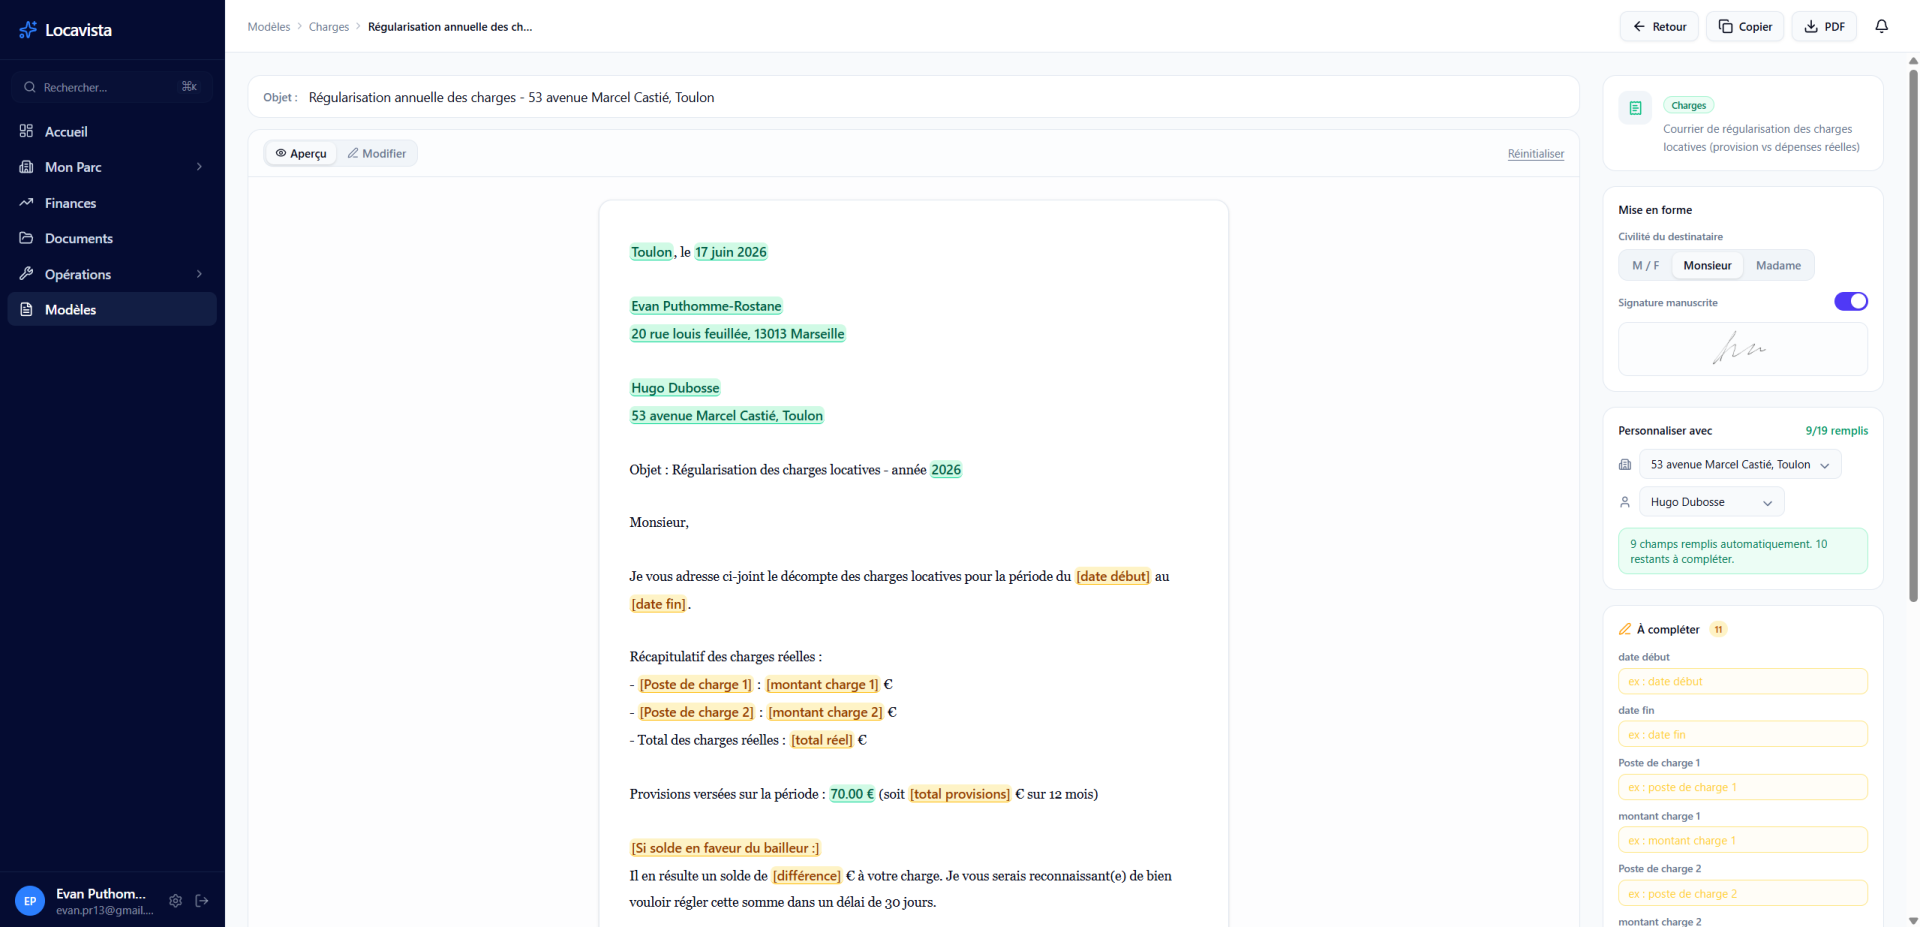Click the Opérations wrench icon

(26, 274)
